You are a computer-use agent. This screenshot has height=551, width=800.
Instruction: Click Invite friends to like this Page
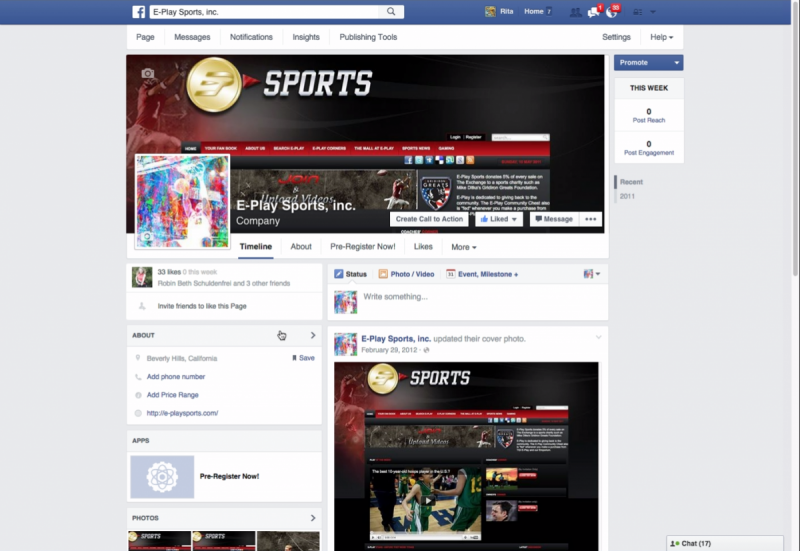coord(202,306)
